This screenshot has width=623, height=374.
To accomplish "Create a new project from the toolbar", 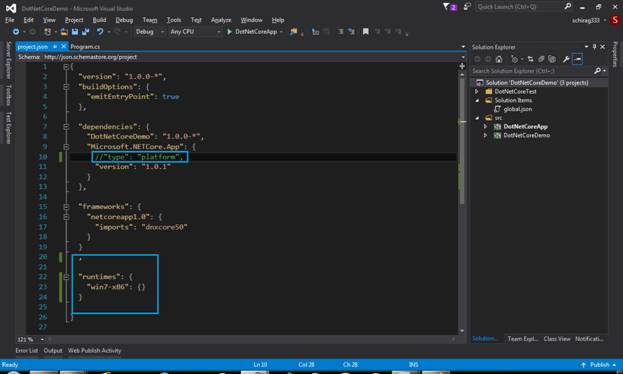I will [x=47, y=31].
